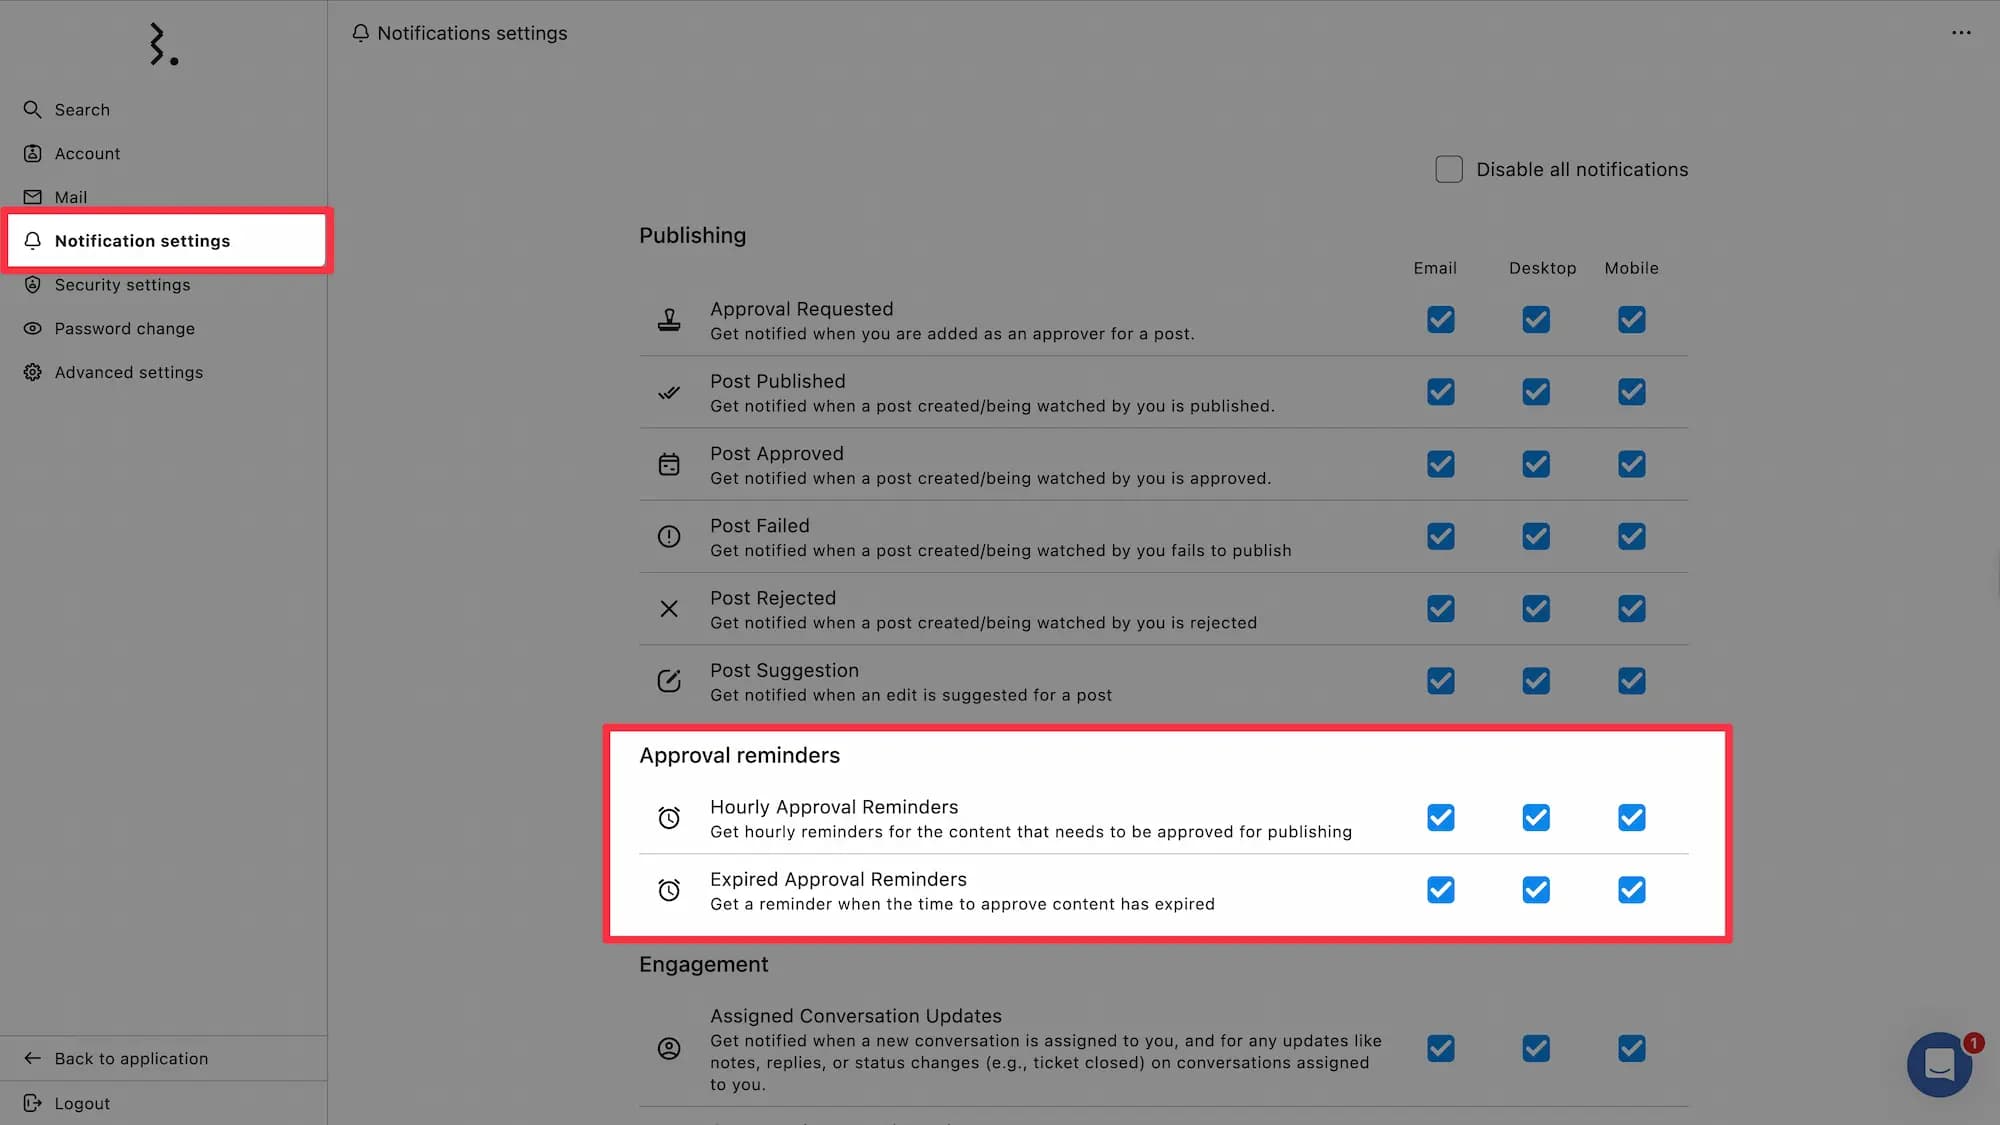The image size is (2000, 1125).
Task: Click the three-dot more options icon
Action: [1961, 33]
